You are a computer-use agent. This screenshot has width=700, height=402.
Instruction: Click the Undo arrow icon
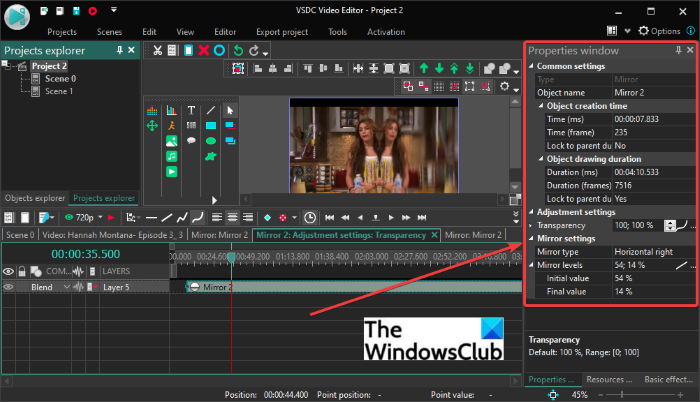click(238, 50)
